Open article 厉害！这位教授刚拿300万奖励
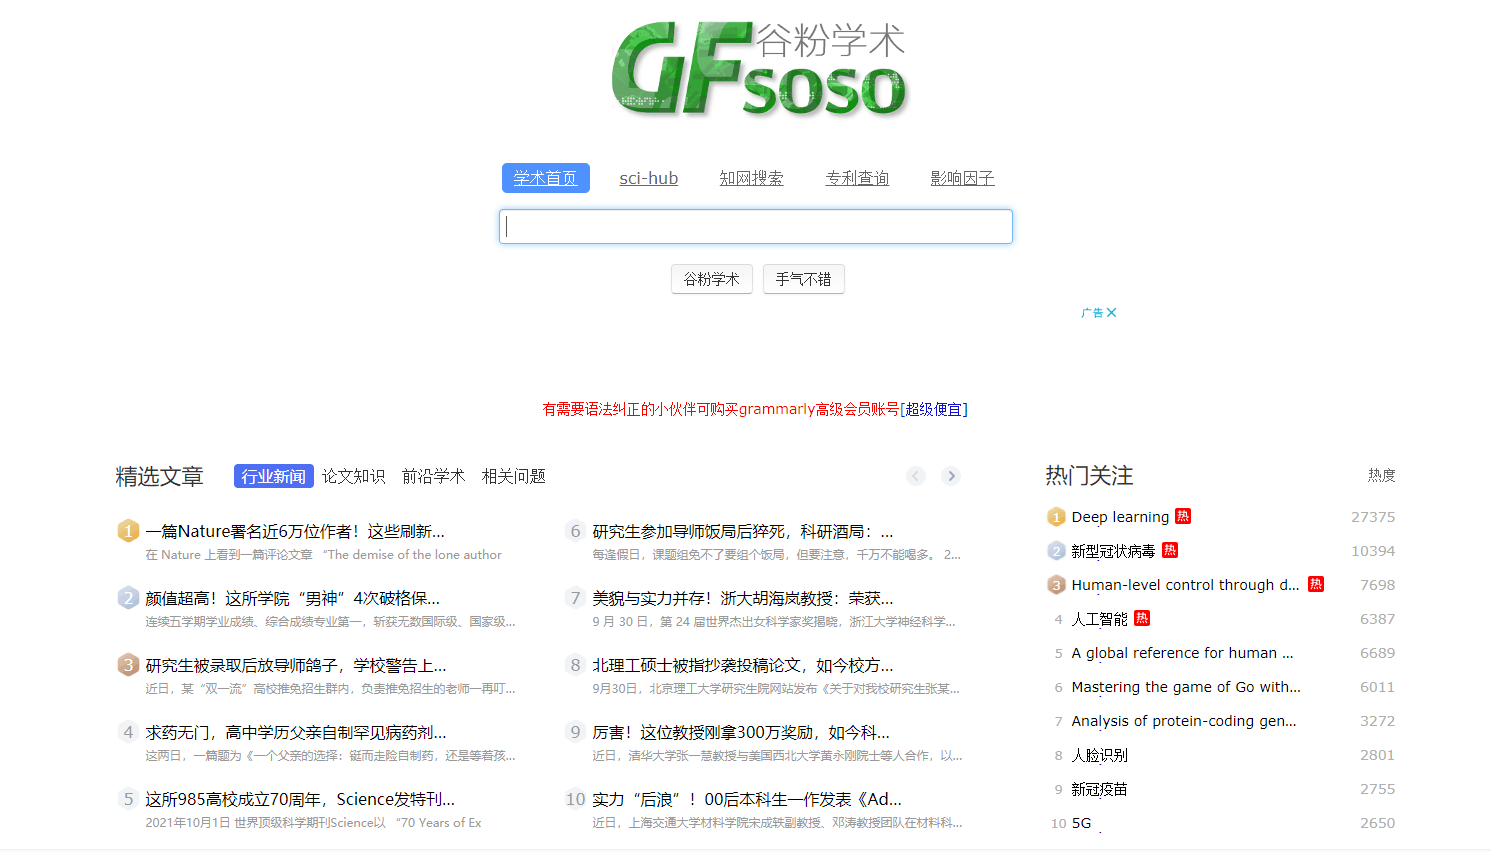1491x852 pixels. (x=741, y=732)
